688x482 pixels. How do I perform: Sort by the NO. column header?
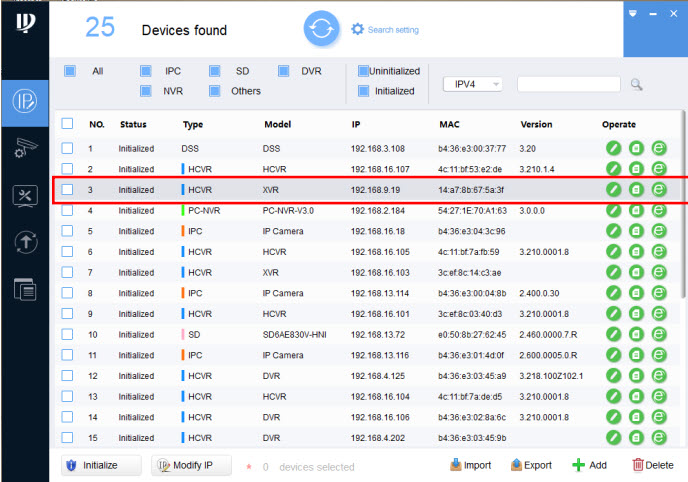click(97, 124)
